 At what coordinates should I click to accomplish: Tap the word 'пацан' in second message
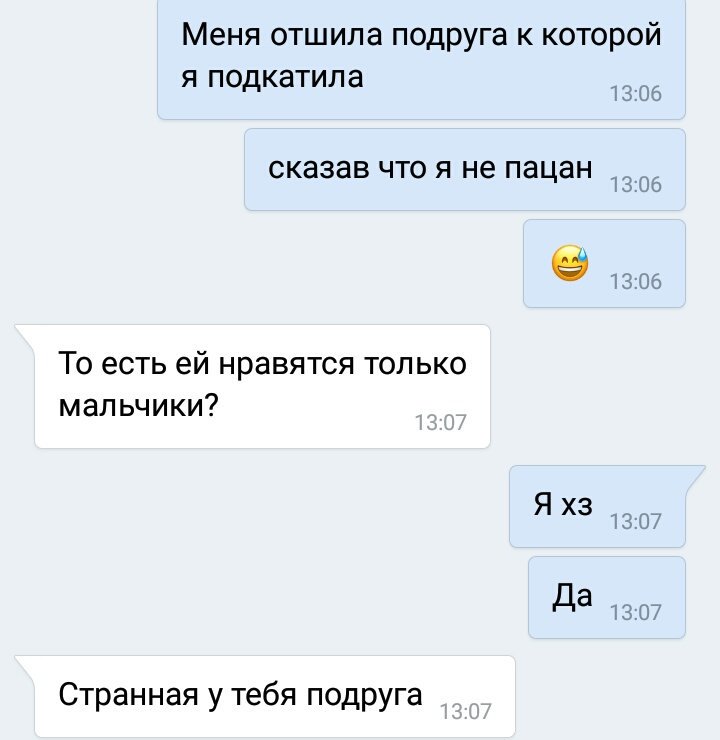548,168
